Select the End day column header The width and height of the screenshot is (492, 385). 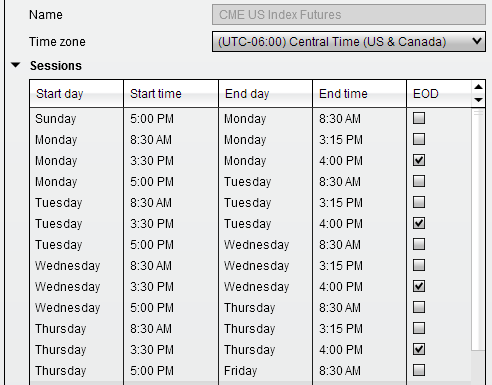coord(265,94)
